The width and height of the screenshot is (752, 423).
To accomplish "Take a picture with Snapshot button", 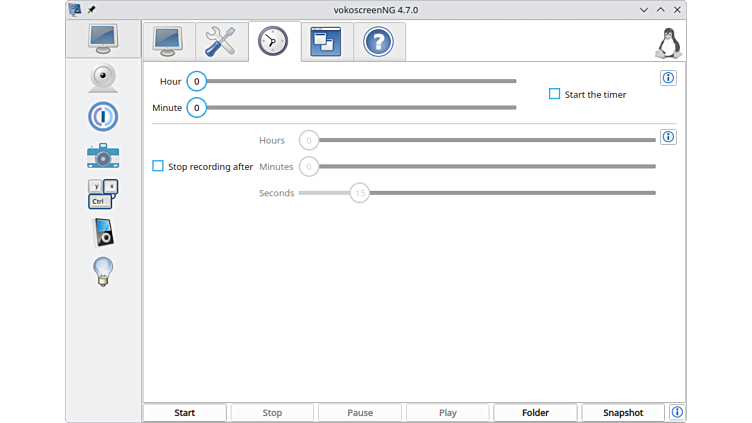I will coord(622,412).
